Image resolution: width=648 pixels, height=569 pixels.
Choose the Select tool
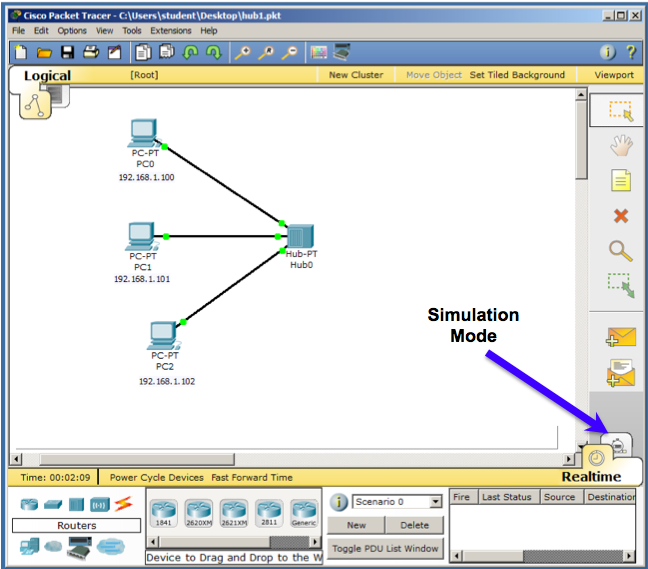point(620,110)
